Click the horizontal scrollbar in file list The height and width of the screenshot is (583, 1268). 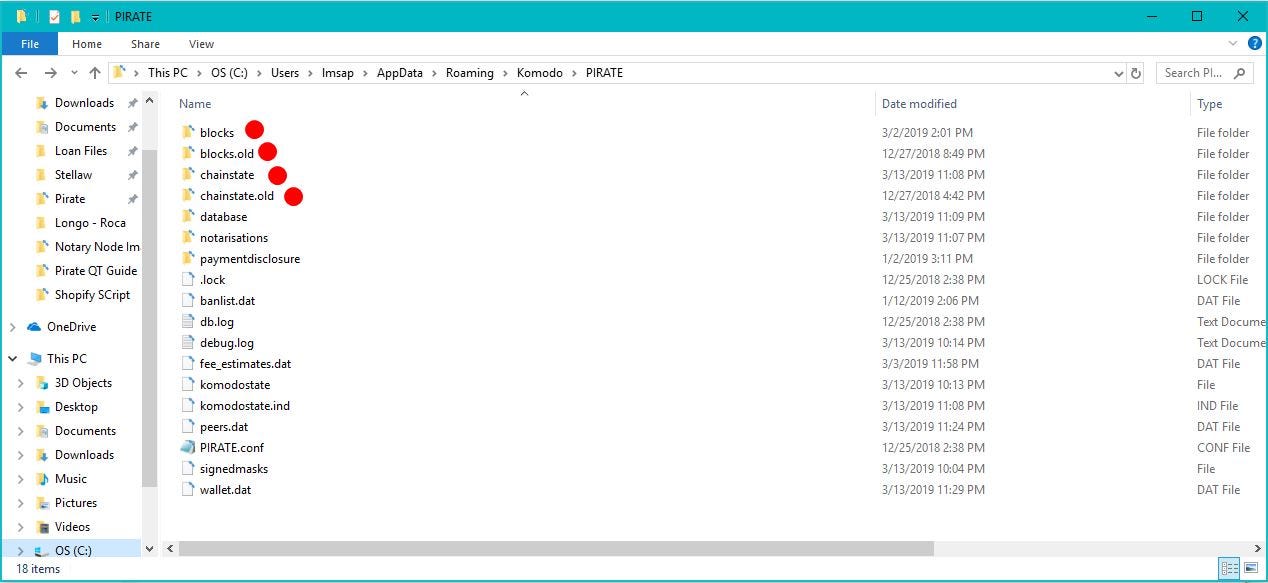click(556, 549)
